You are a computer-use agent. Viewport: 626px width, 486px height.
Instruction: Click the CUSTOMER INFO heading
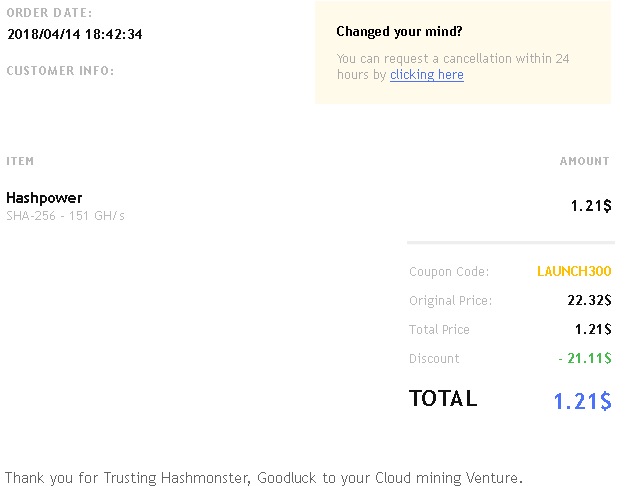click(x=60, y=71)
